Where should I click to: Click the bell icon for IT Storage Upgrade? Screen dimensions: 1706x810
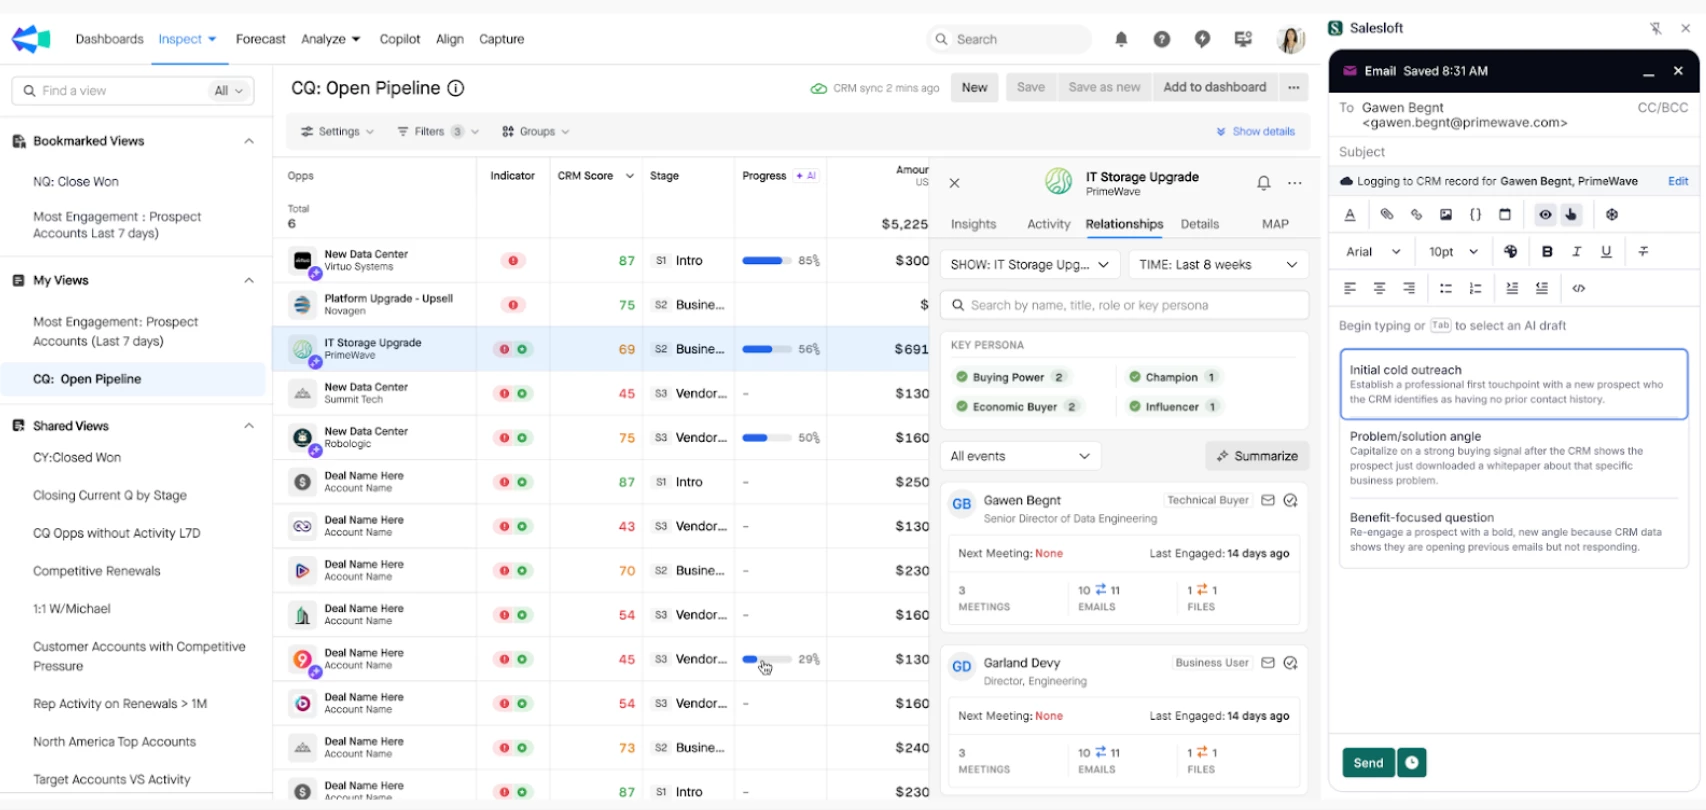click(x=1264, y=183)
